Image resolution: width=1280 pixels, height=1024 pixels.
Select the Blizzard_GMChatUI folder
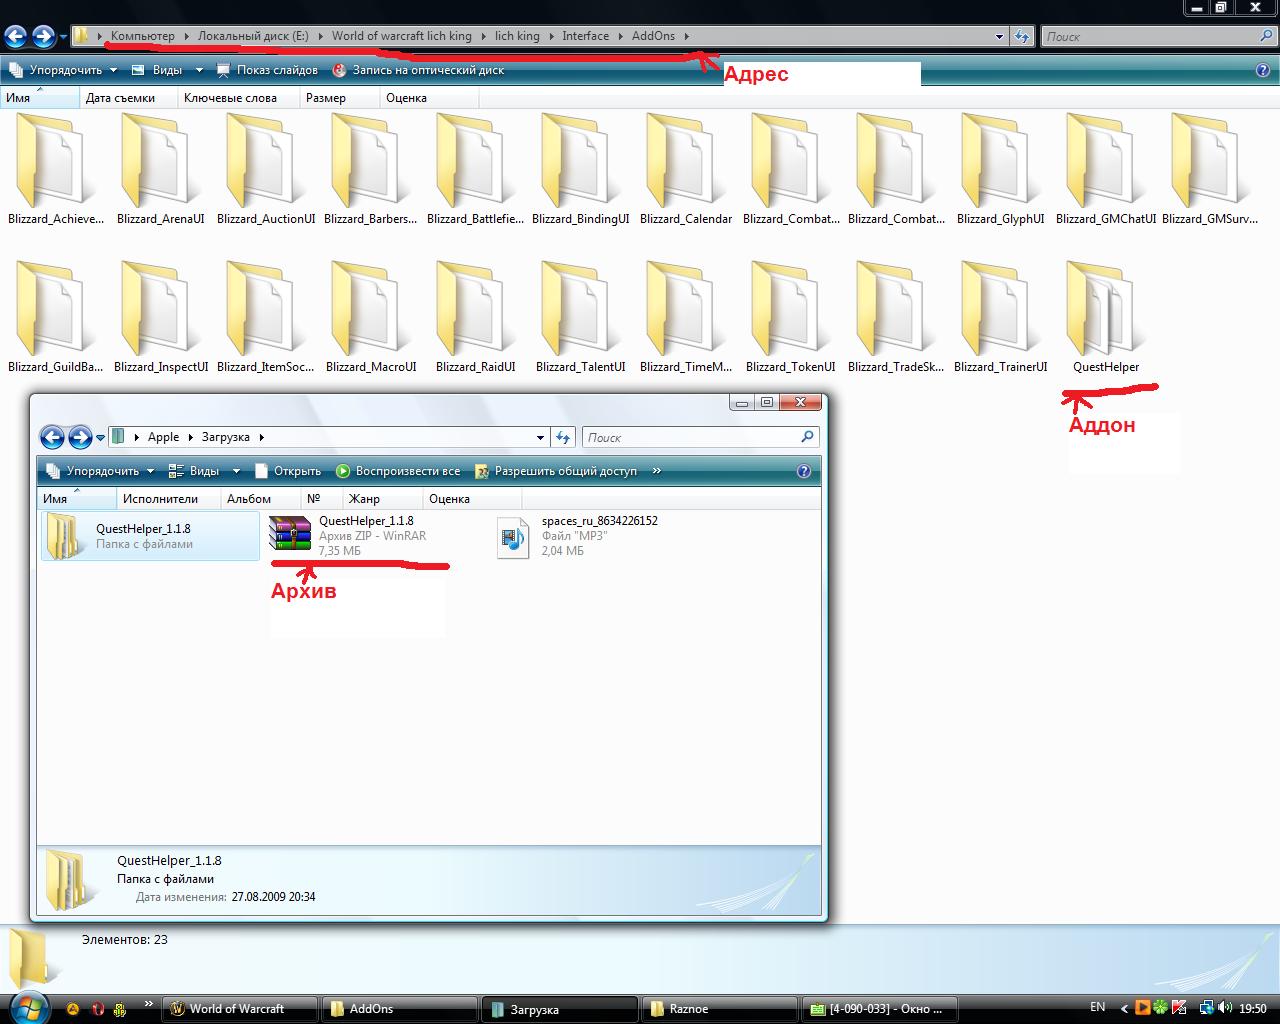[x=1106, y=170]
